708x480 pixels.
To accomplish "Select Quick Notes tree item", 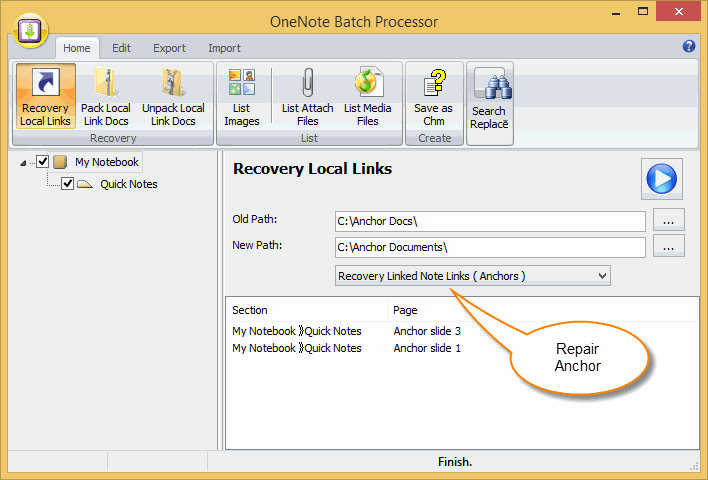I will 129,184.
